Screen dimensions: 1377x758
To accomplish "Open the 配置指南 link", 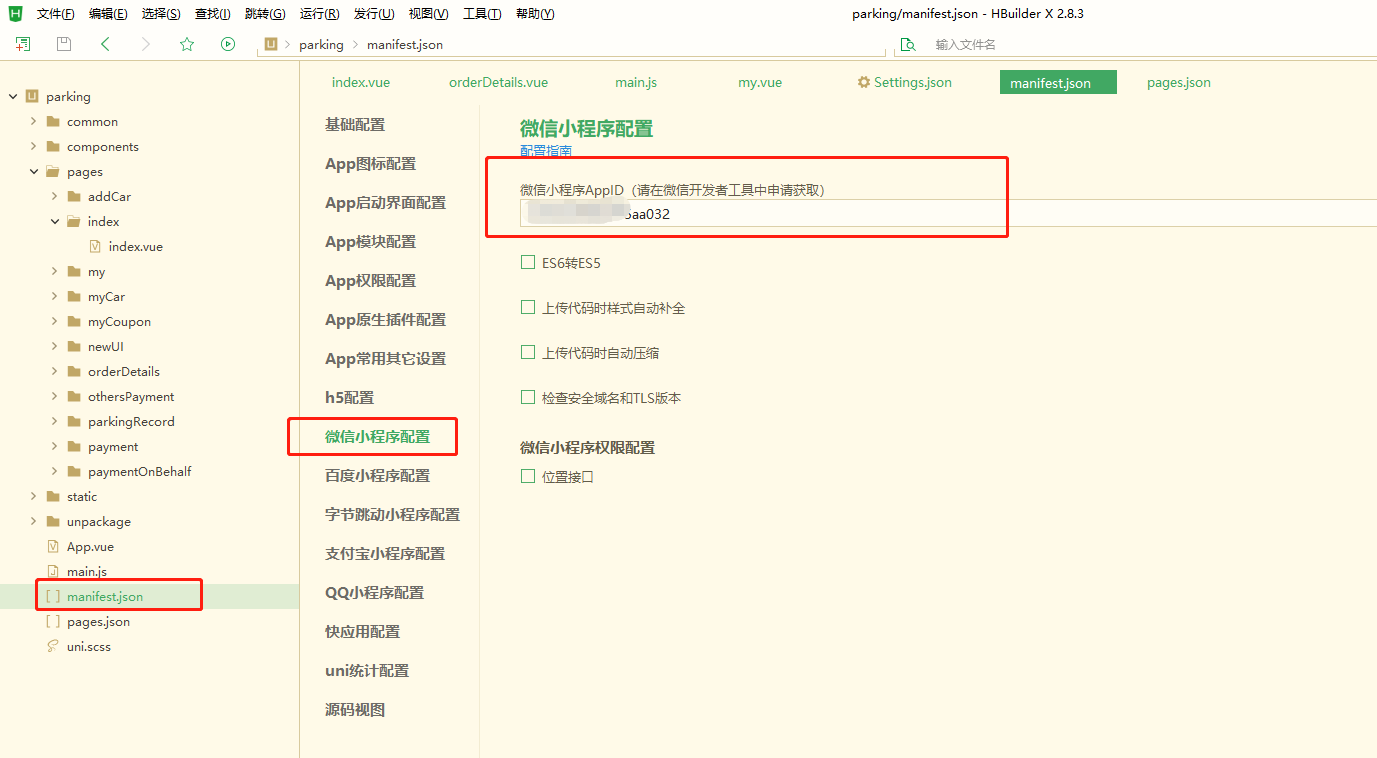I will coord(546,151).
